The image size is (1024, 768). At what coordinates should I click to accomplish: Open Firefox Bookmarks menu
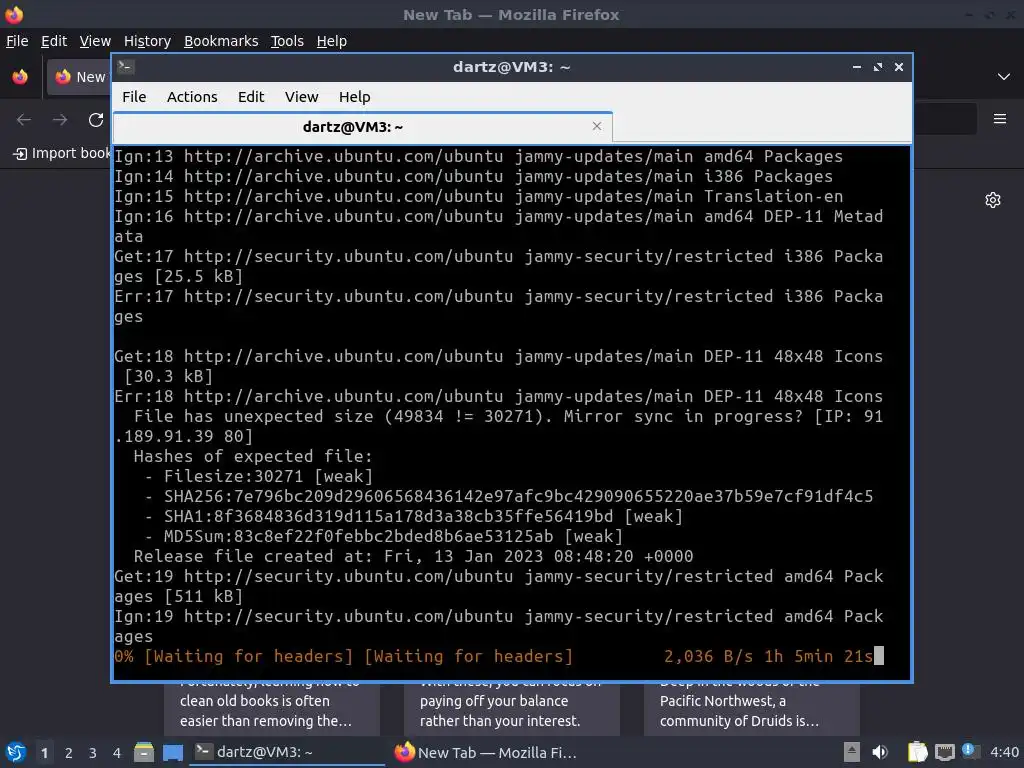tap(221, 41)
